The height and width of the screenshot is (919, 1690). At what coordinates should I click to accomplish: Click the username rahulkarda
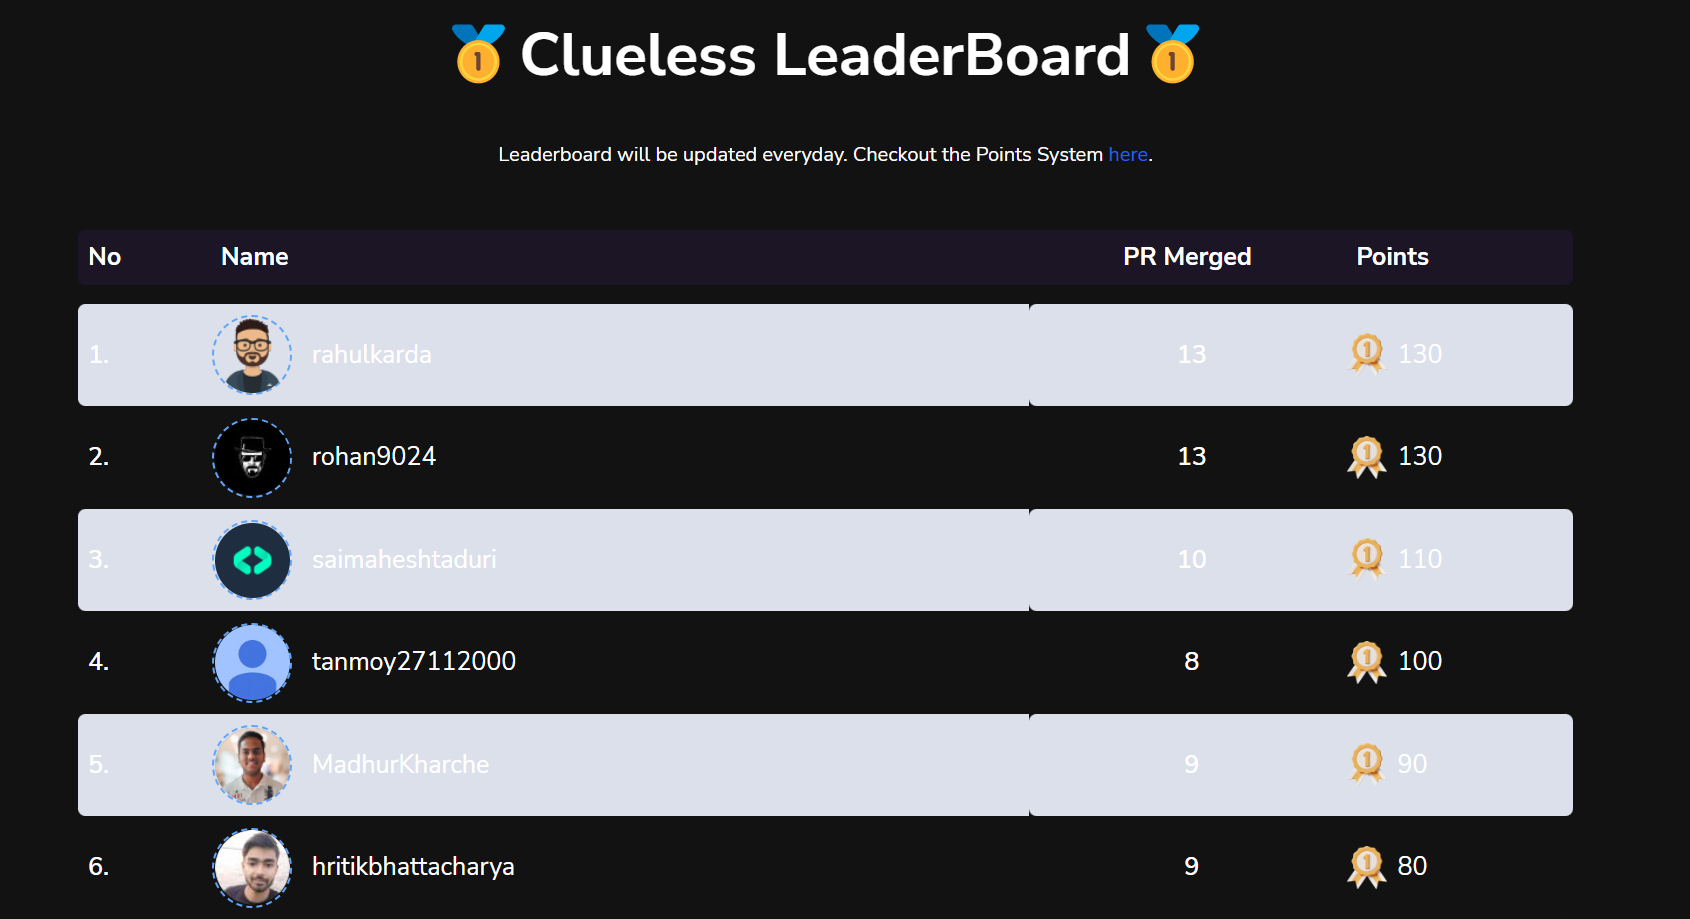[372, 355]
